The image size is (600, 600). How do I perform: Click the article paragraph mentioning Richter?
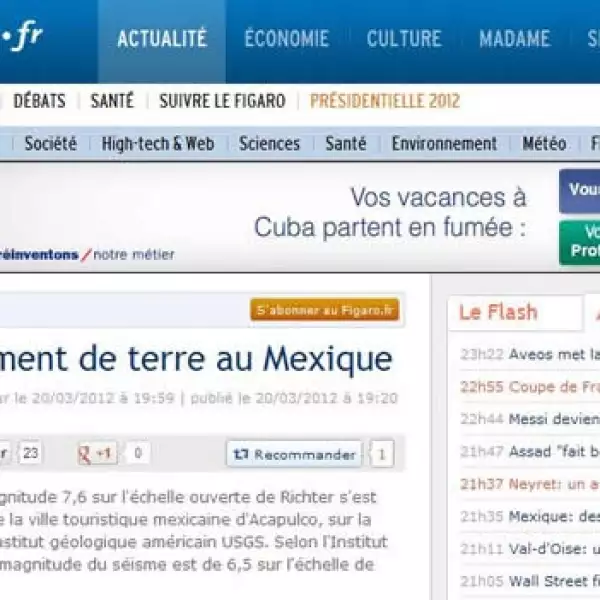pyautogui.click(x=194, y=531)
